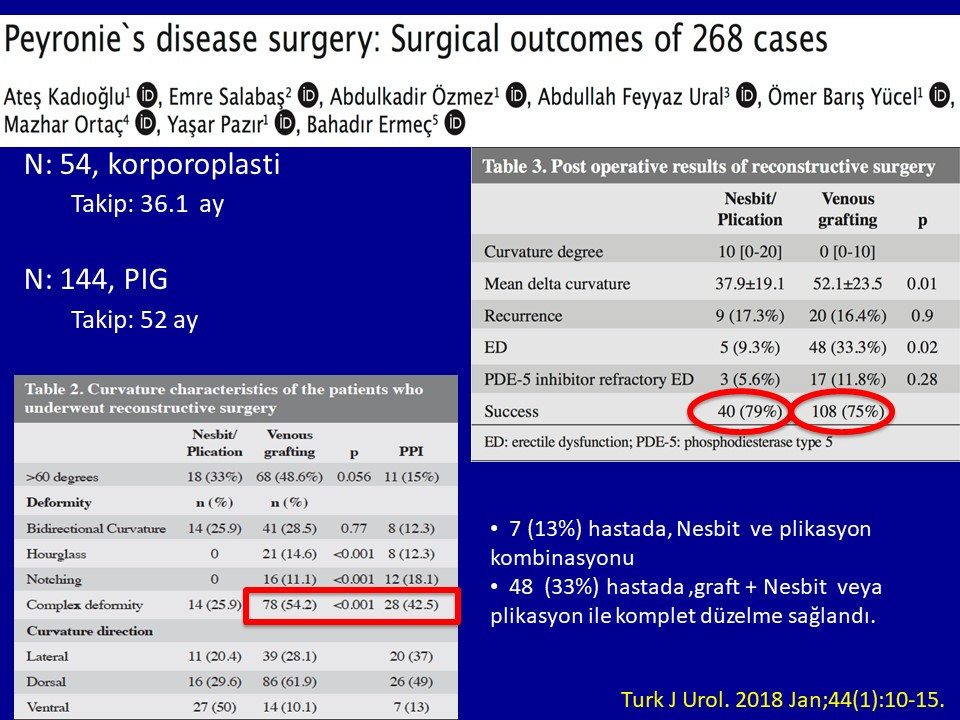
Task: Click the Recurrence value '20 (16.4%)'
Action: pyautogui.click(x=847, y=315)
